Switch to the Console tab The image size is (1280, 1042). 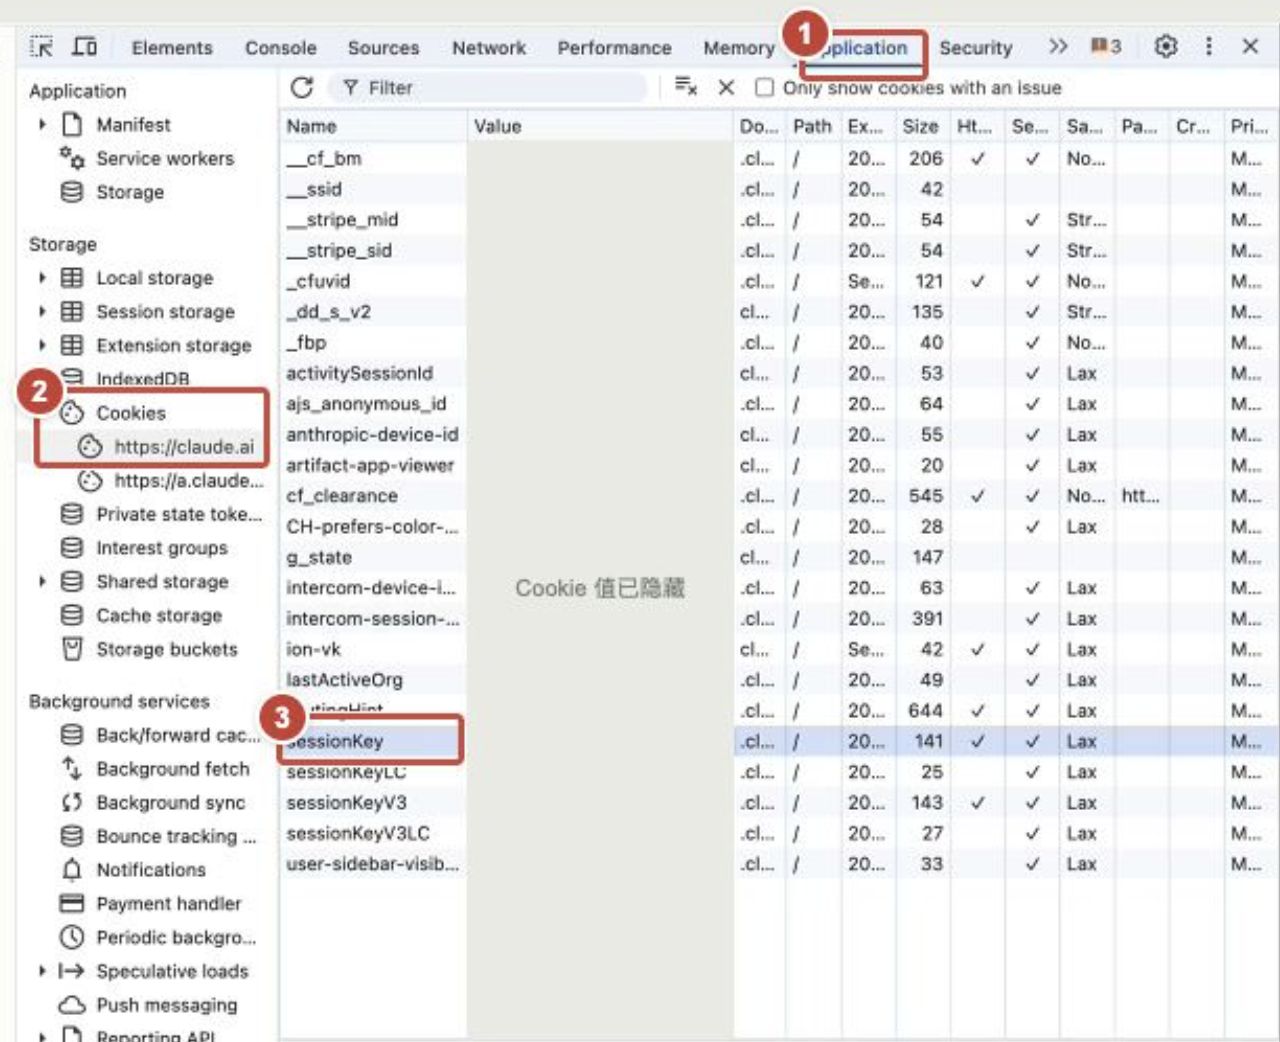(281, 48)
